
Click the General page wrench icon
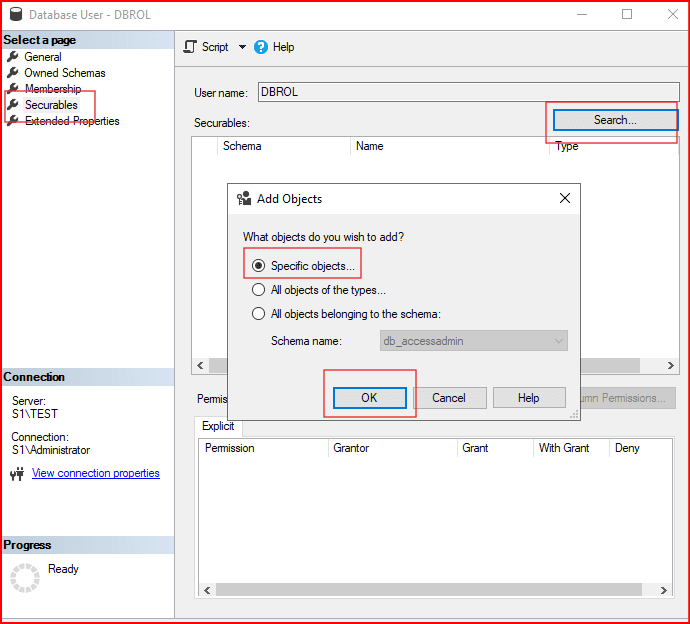coord(13,57)
